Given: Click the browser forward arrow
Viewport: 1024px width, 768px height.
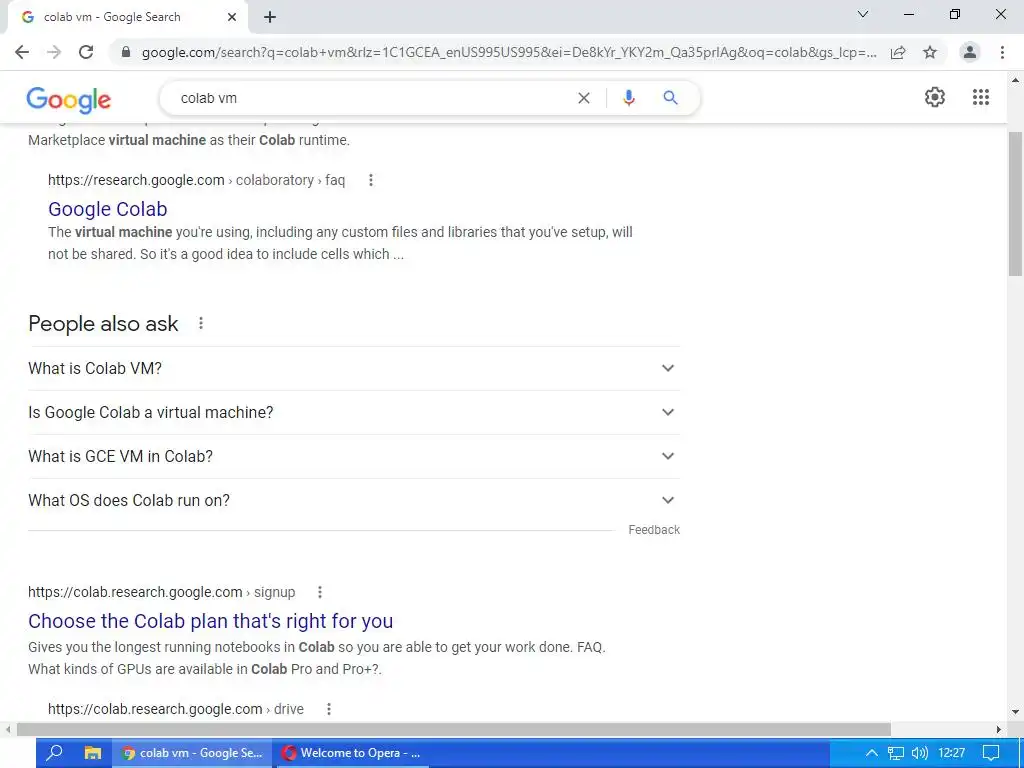Looking at the screenshot, I should 54,52.
